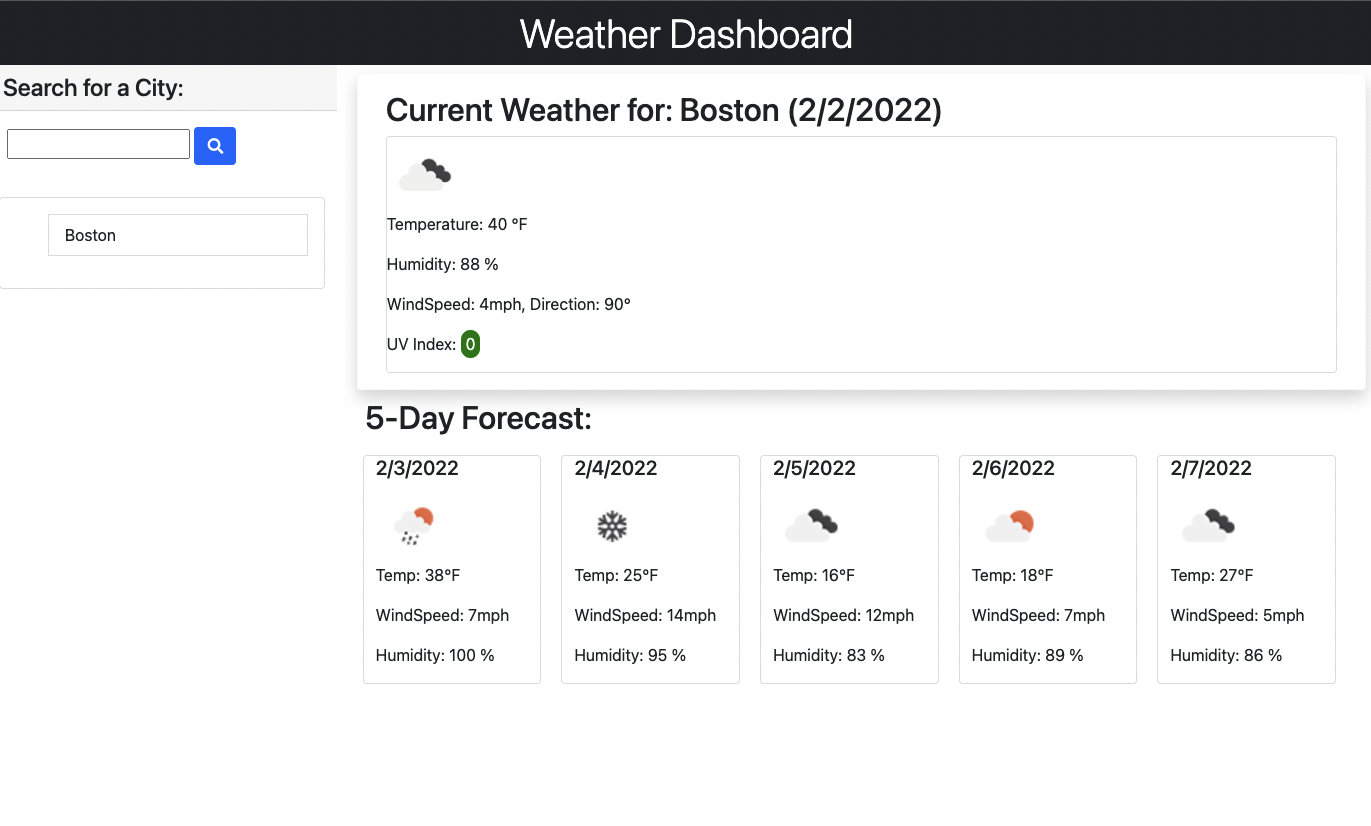This screenshot has height=826, width=1371.
Task: Open the 2/6/2022 forecast card
Action: [x=1047, y=568]
